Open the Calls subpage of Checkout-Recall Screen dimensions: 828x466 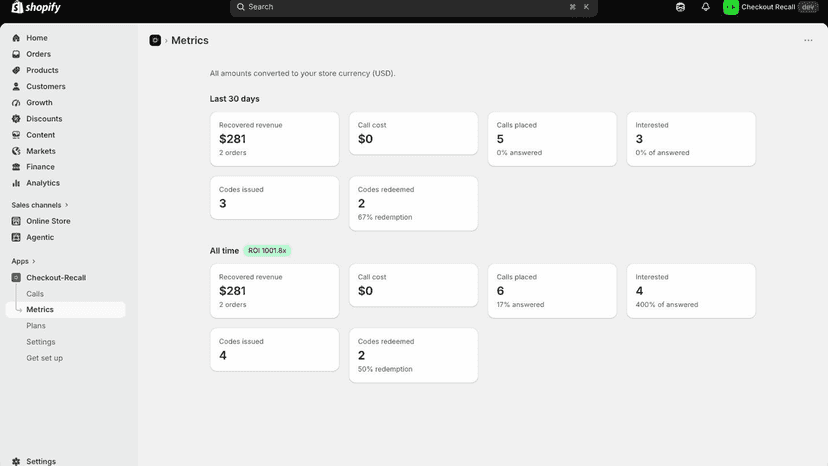click(35, 294)
